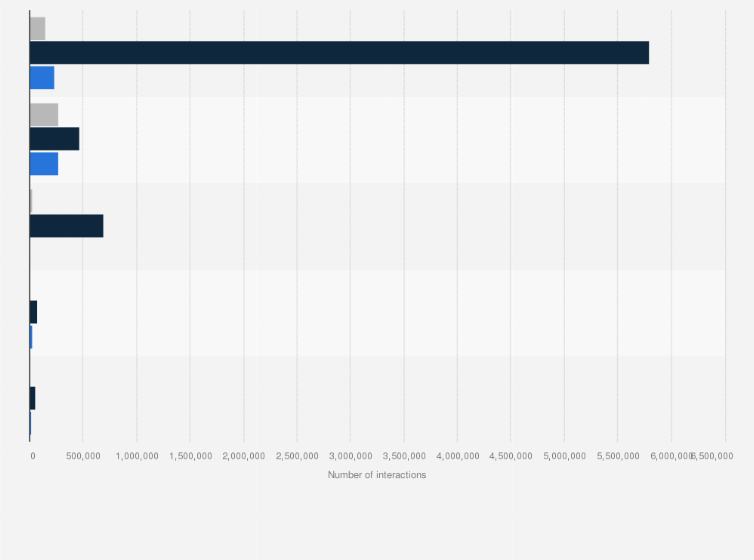Select the gray bar in first group
The height and width of the screenshot is (560, 754).
pyautogui.click(x=38, y=28)
